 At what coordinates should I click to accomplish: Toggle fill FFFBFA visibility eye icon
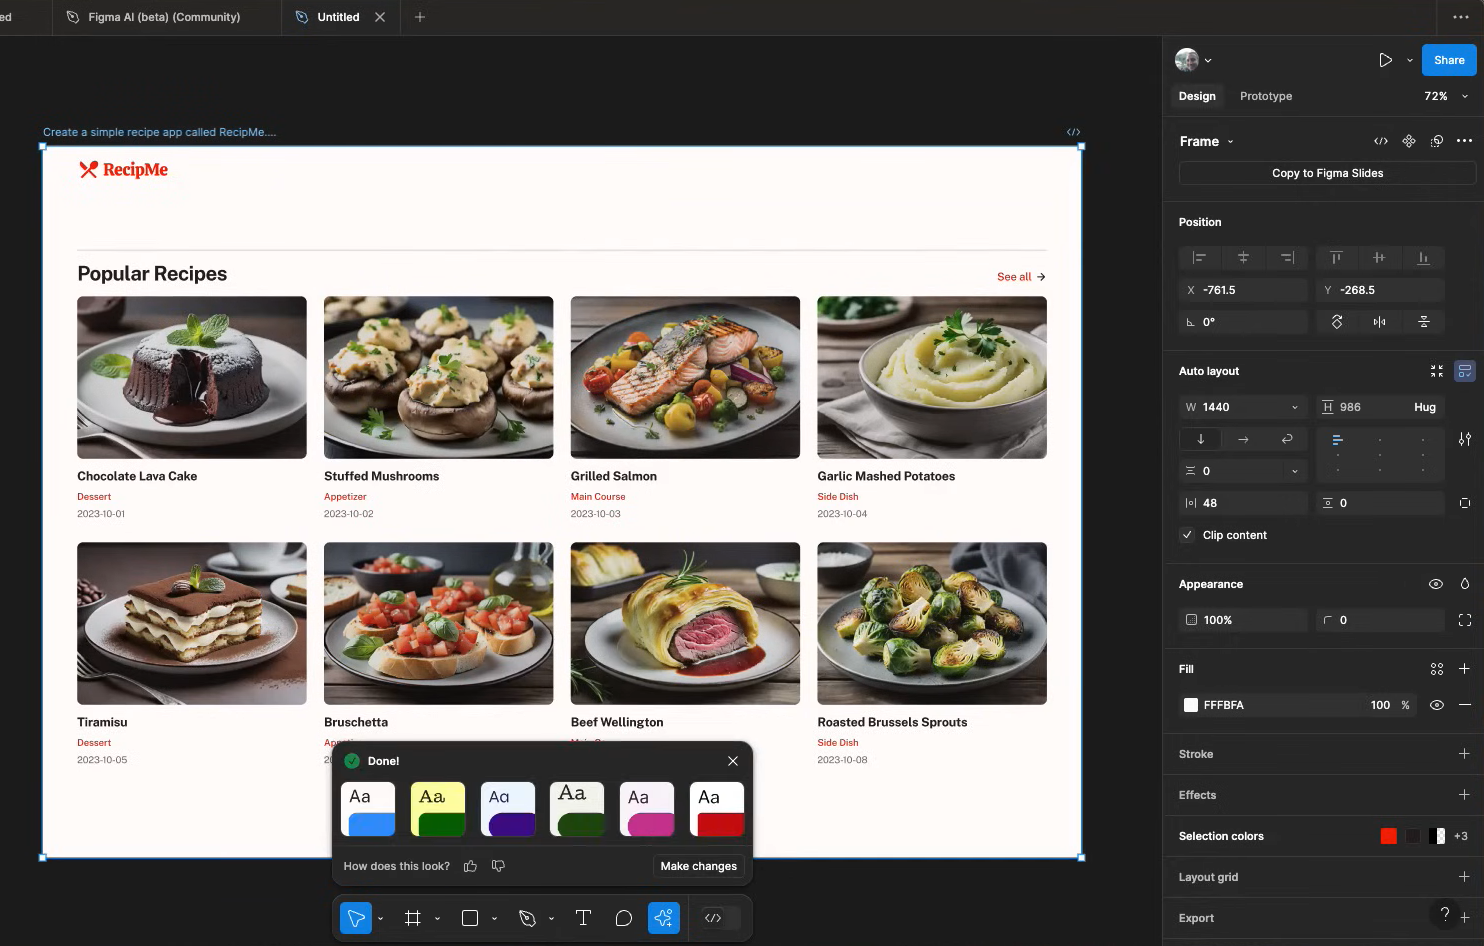(x=1436, y=705)
